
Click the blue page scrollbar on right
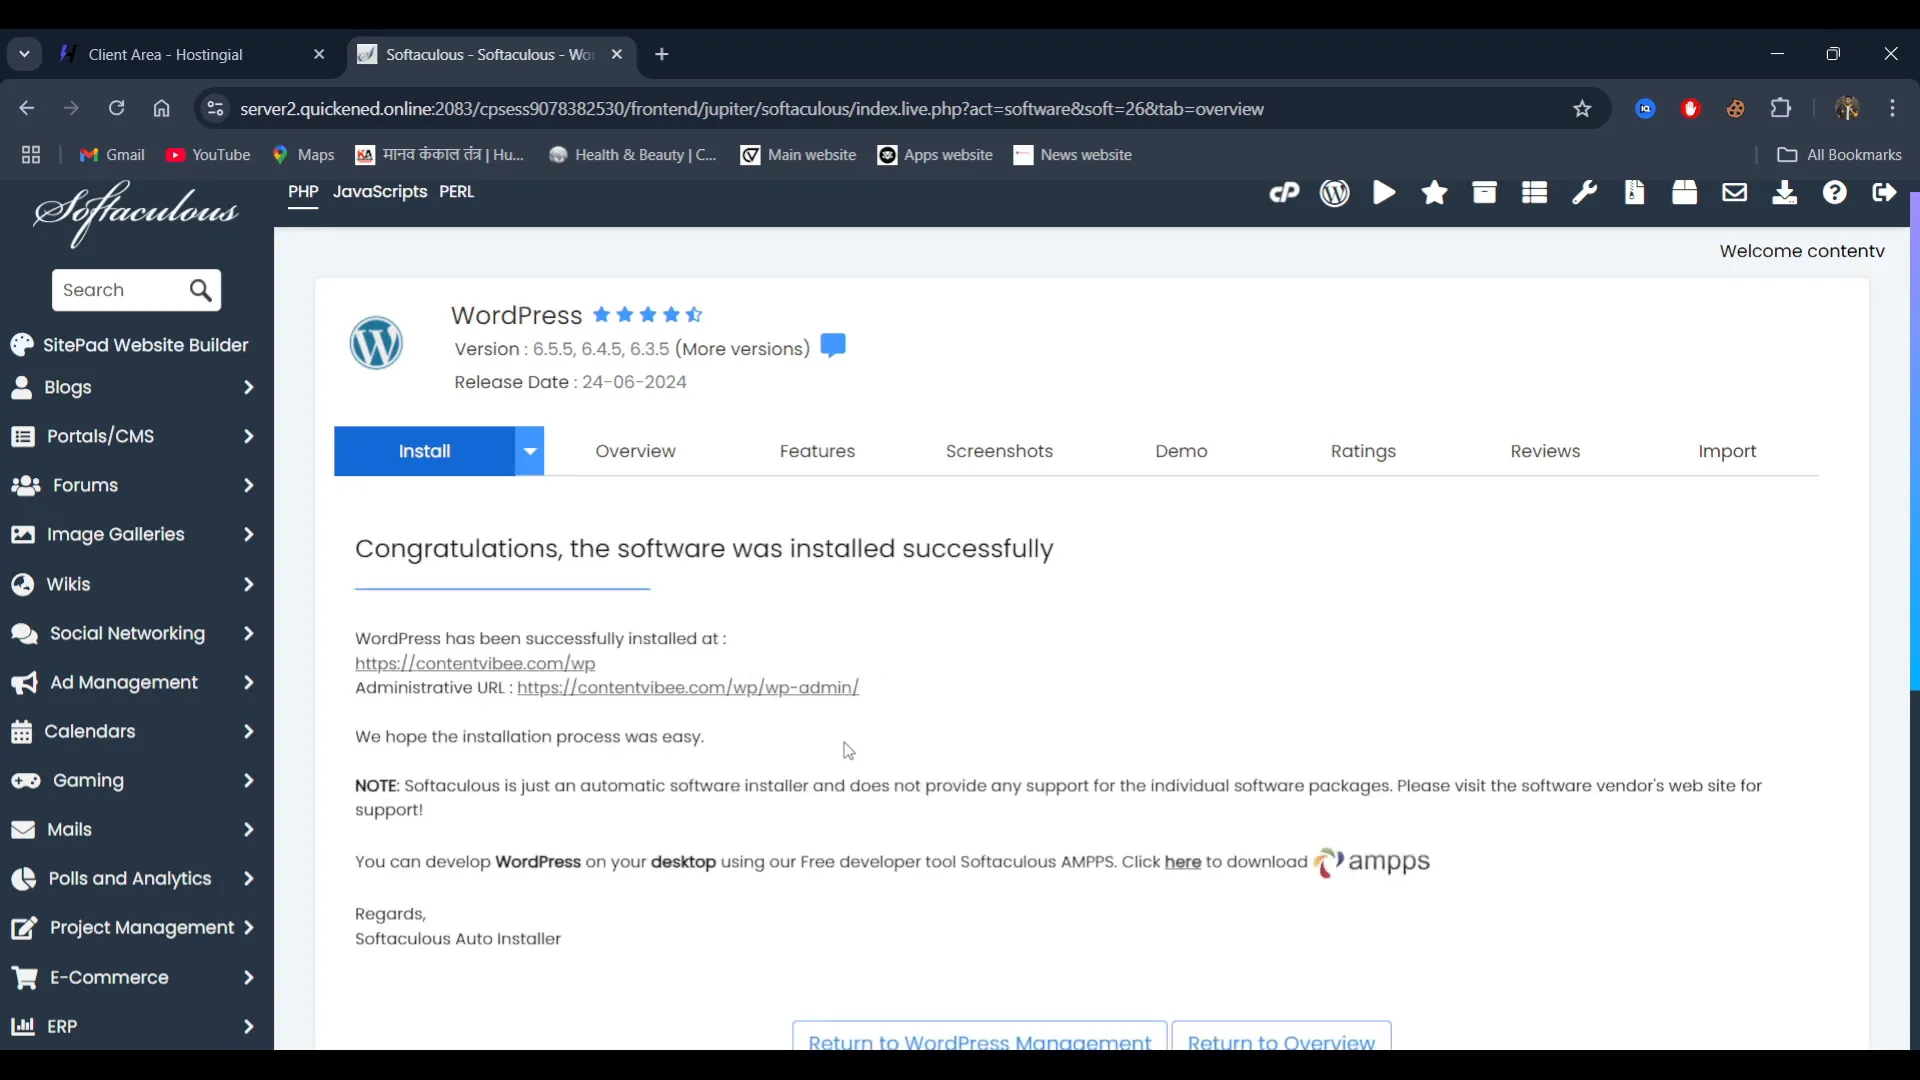pyautogui.click(x=1914, y=440)
